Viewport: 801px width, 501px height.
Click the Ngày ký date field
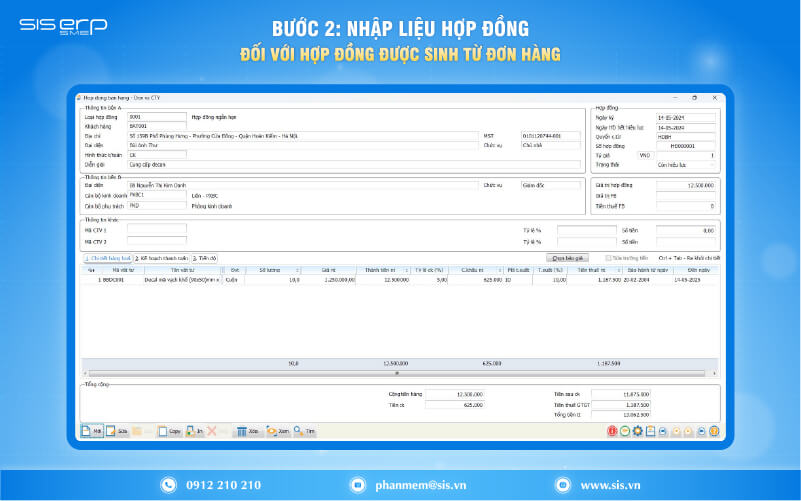[x=684, y=118]
